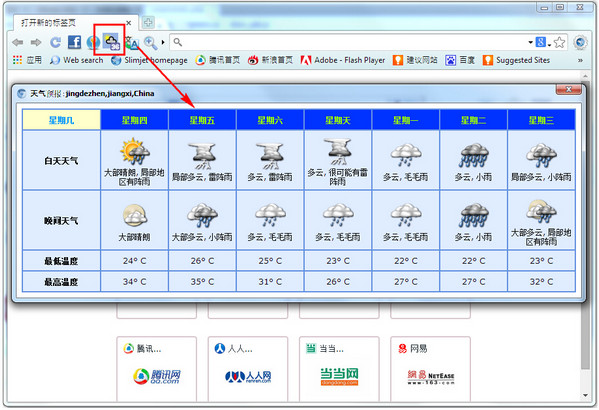Click the back navigation arrow

pyautogui.click(x=18, y=42)
